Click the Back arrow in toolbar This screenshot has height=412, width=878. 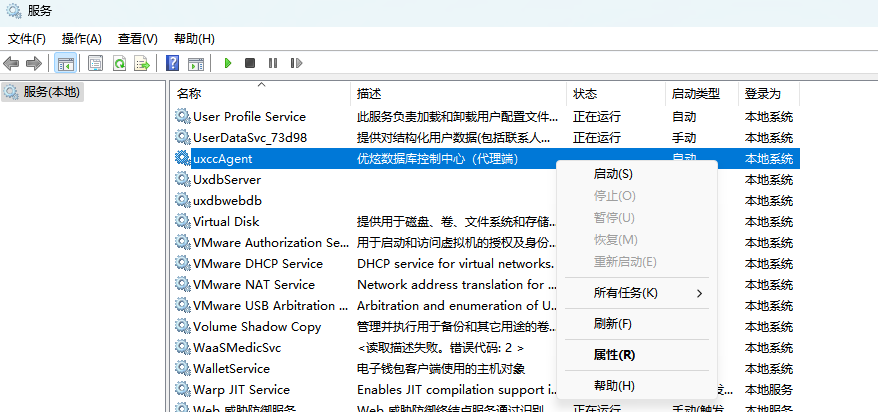click(12, 63)
